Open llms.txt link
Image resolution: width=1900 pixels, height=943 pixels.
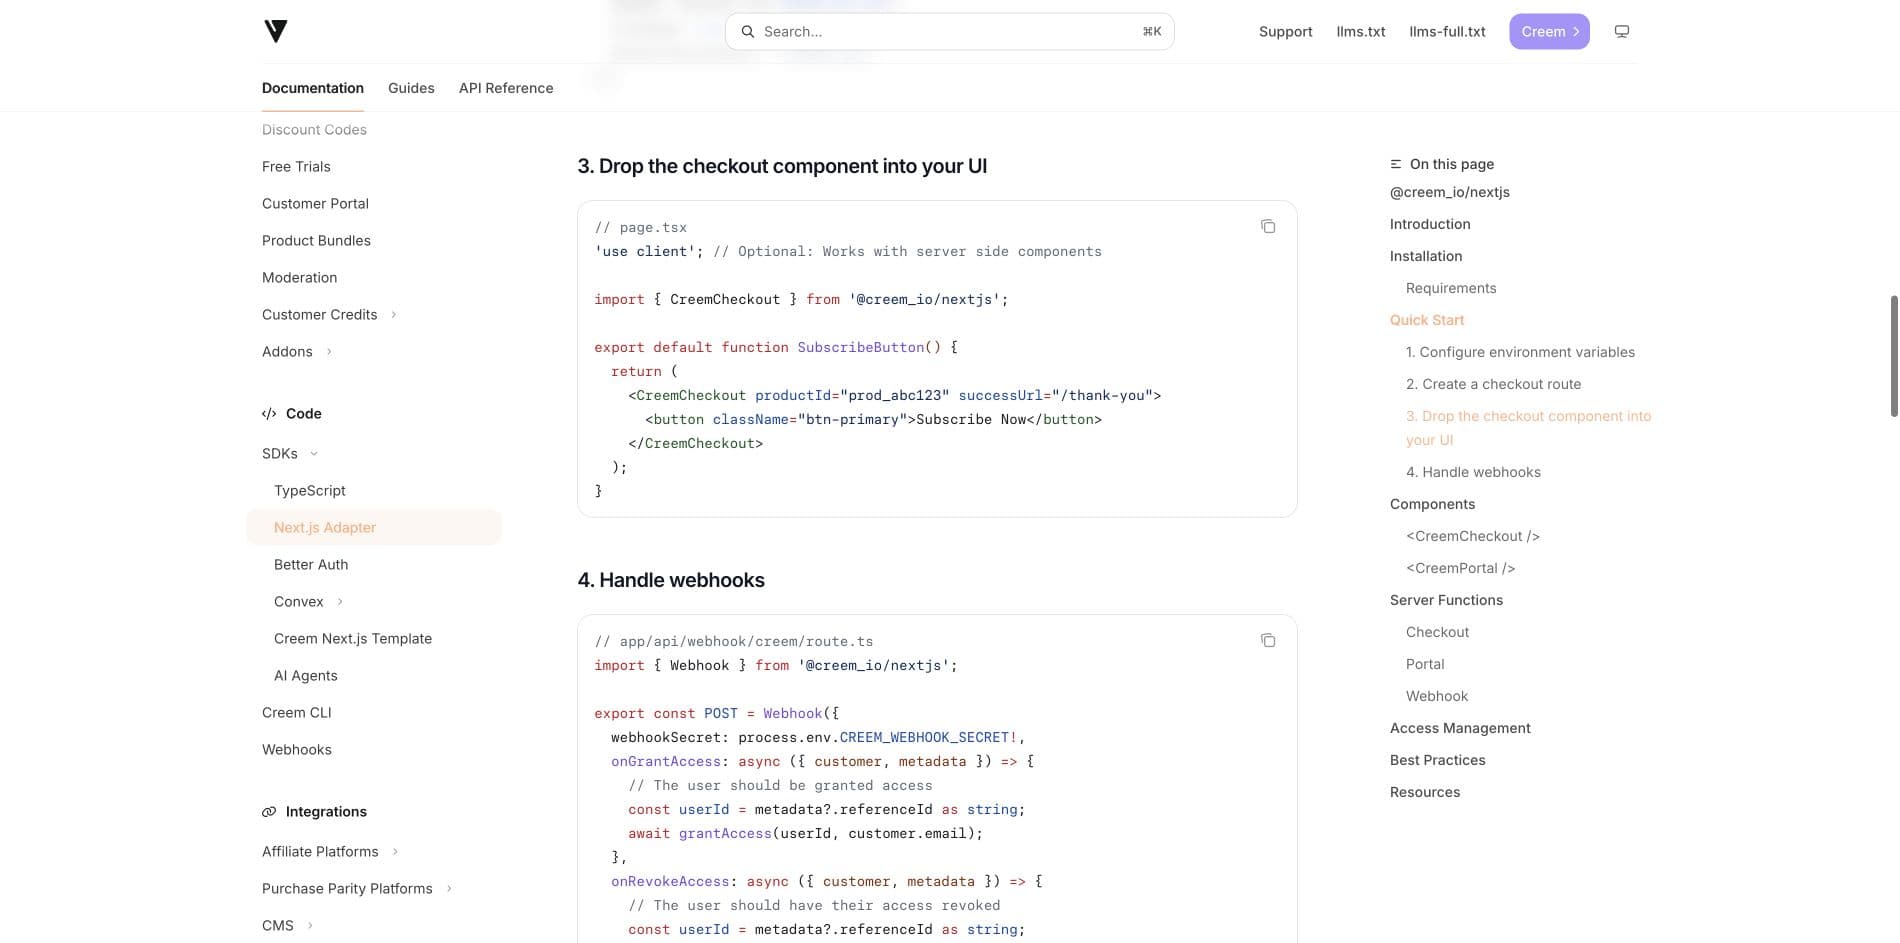(x=1361, y=32)
